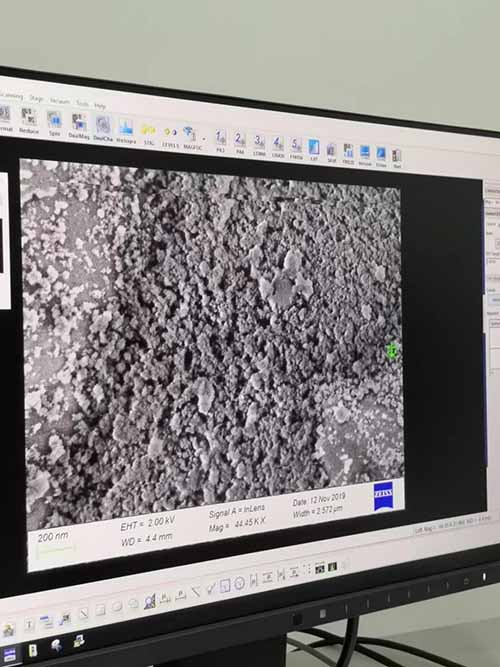Click the rosette stamp icon in the bottom toolbar
Screen dimensions: 500x667
click(149, 601)
